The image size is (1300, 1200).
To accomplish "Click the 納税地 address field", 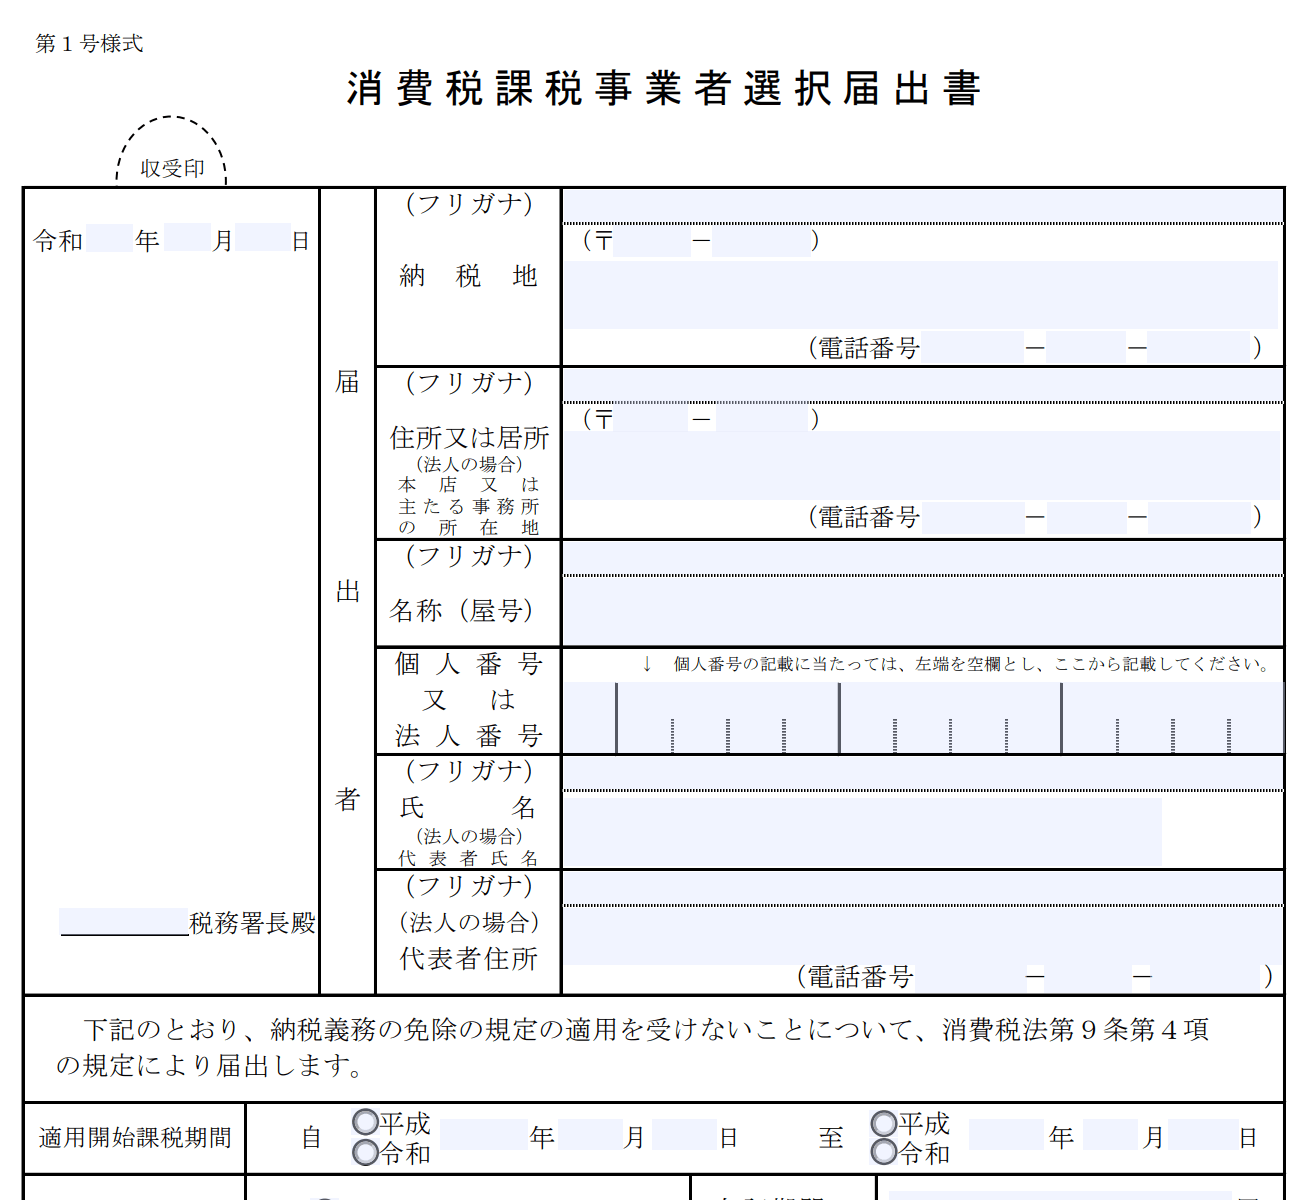I will pyautogui.click(x=920, y=295).
